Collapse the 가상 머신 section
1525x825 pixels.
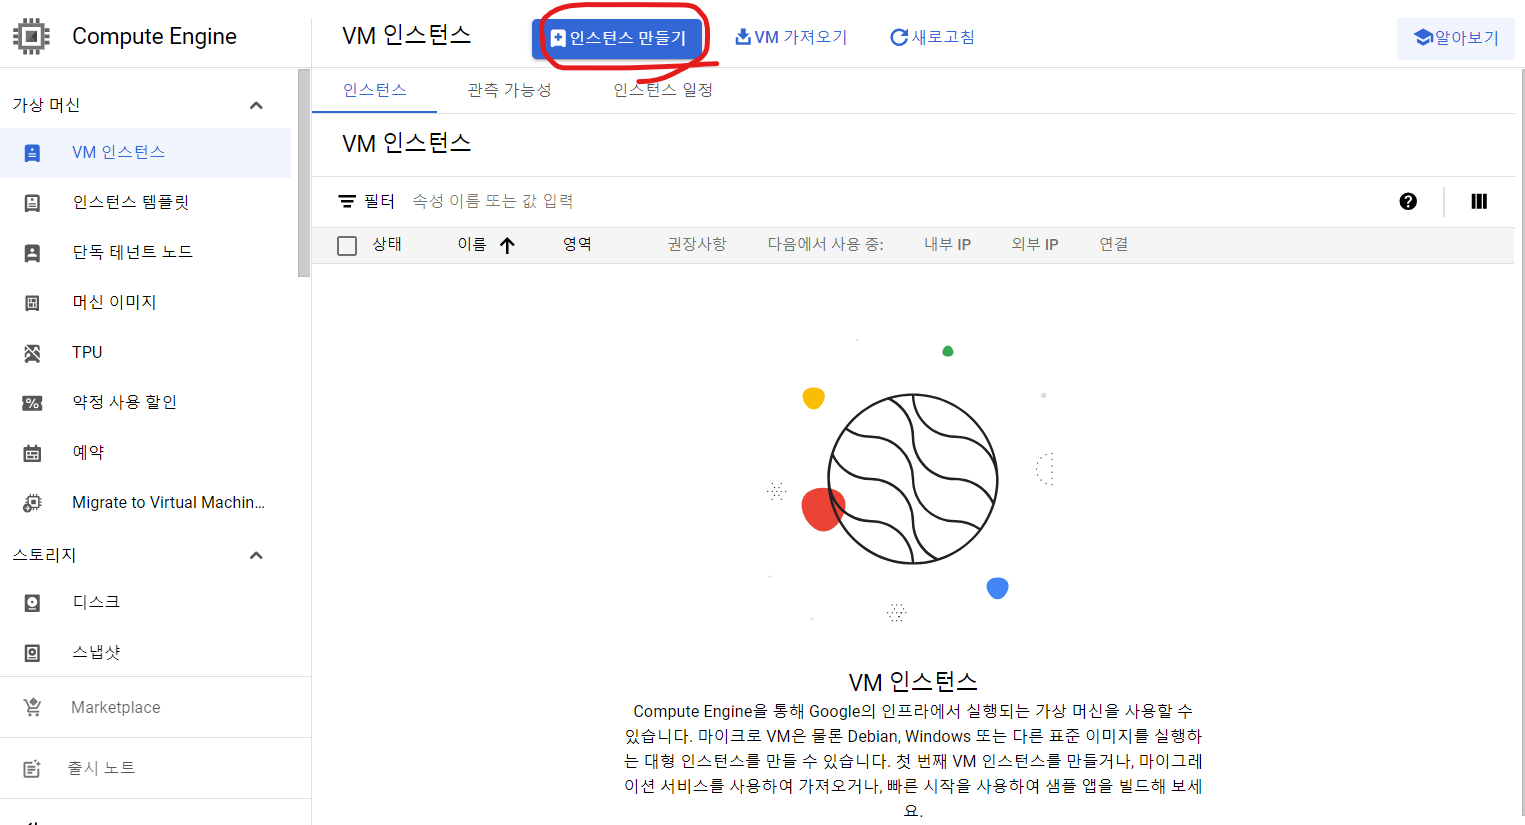pyautogui.click(x=256, y=105)
